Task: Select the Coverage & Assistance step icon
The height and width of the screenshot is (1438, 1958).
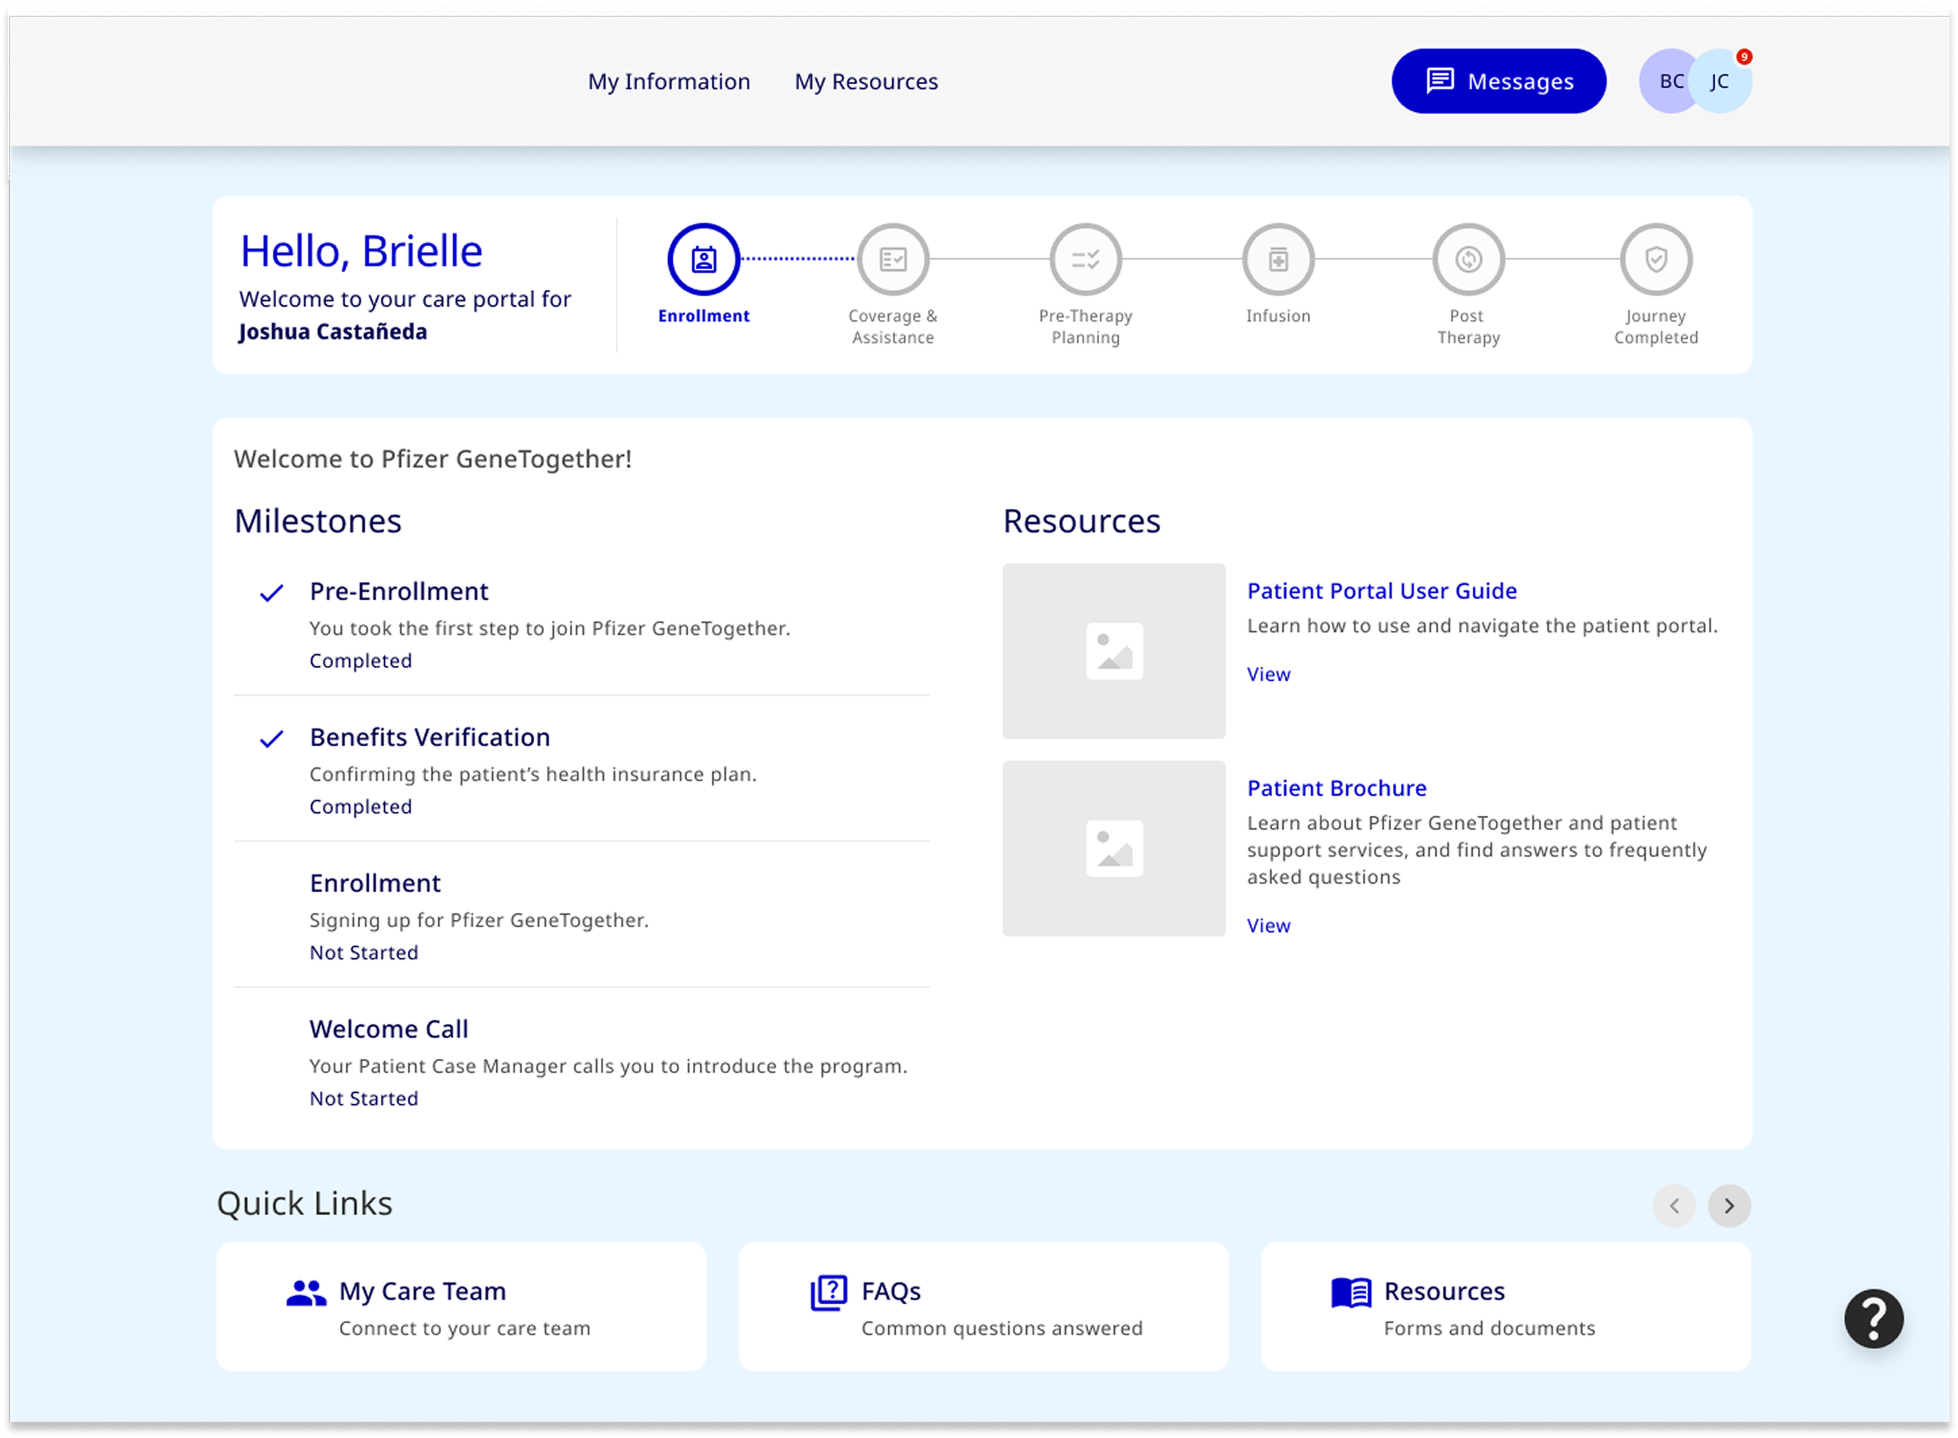Action: click(x=893, y=260)
